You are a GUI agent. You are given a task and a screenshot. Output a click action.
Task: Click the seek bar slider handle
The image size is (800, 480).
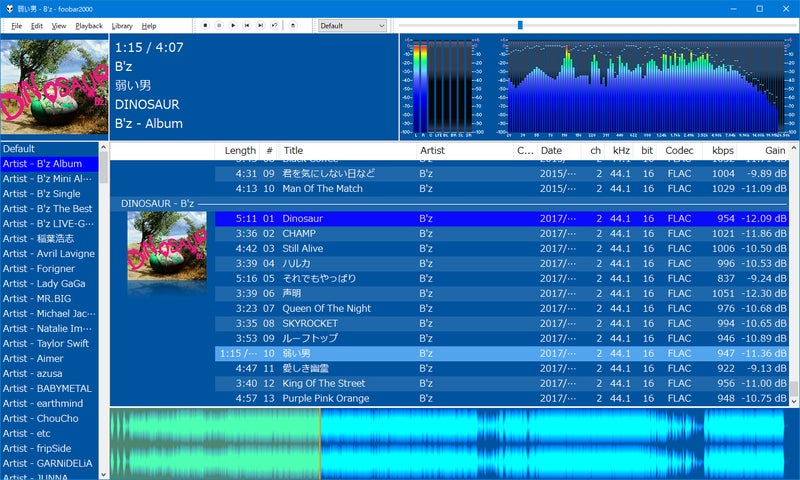pyautogui.click(x=520, y=25)
